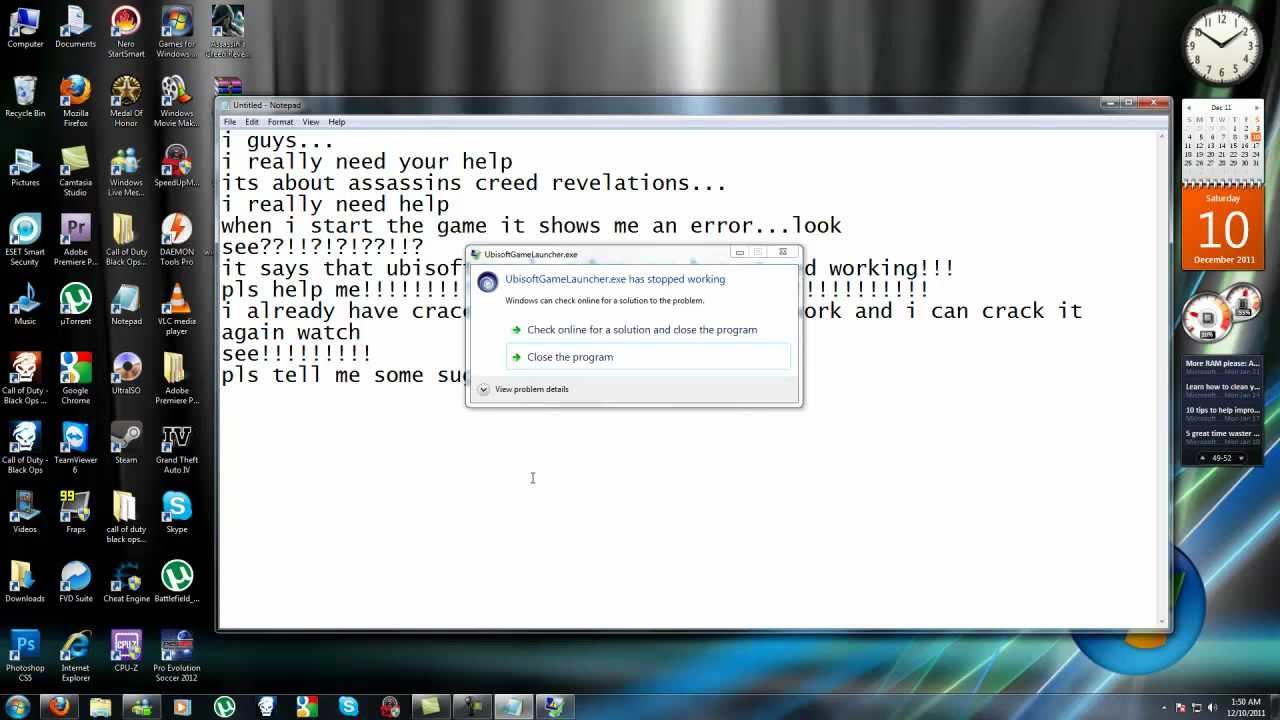Select the Internet Explorer desktop icon

(75, 655)
